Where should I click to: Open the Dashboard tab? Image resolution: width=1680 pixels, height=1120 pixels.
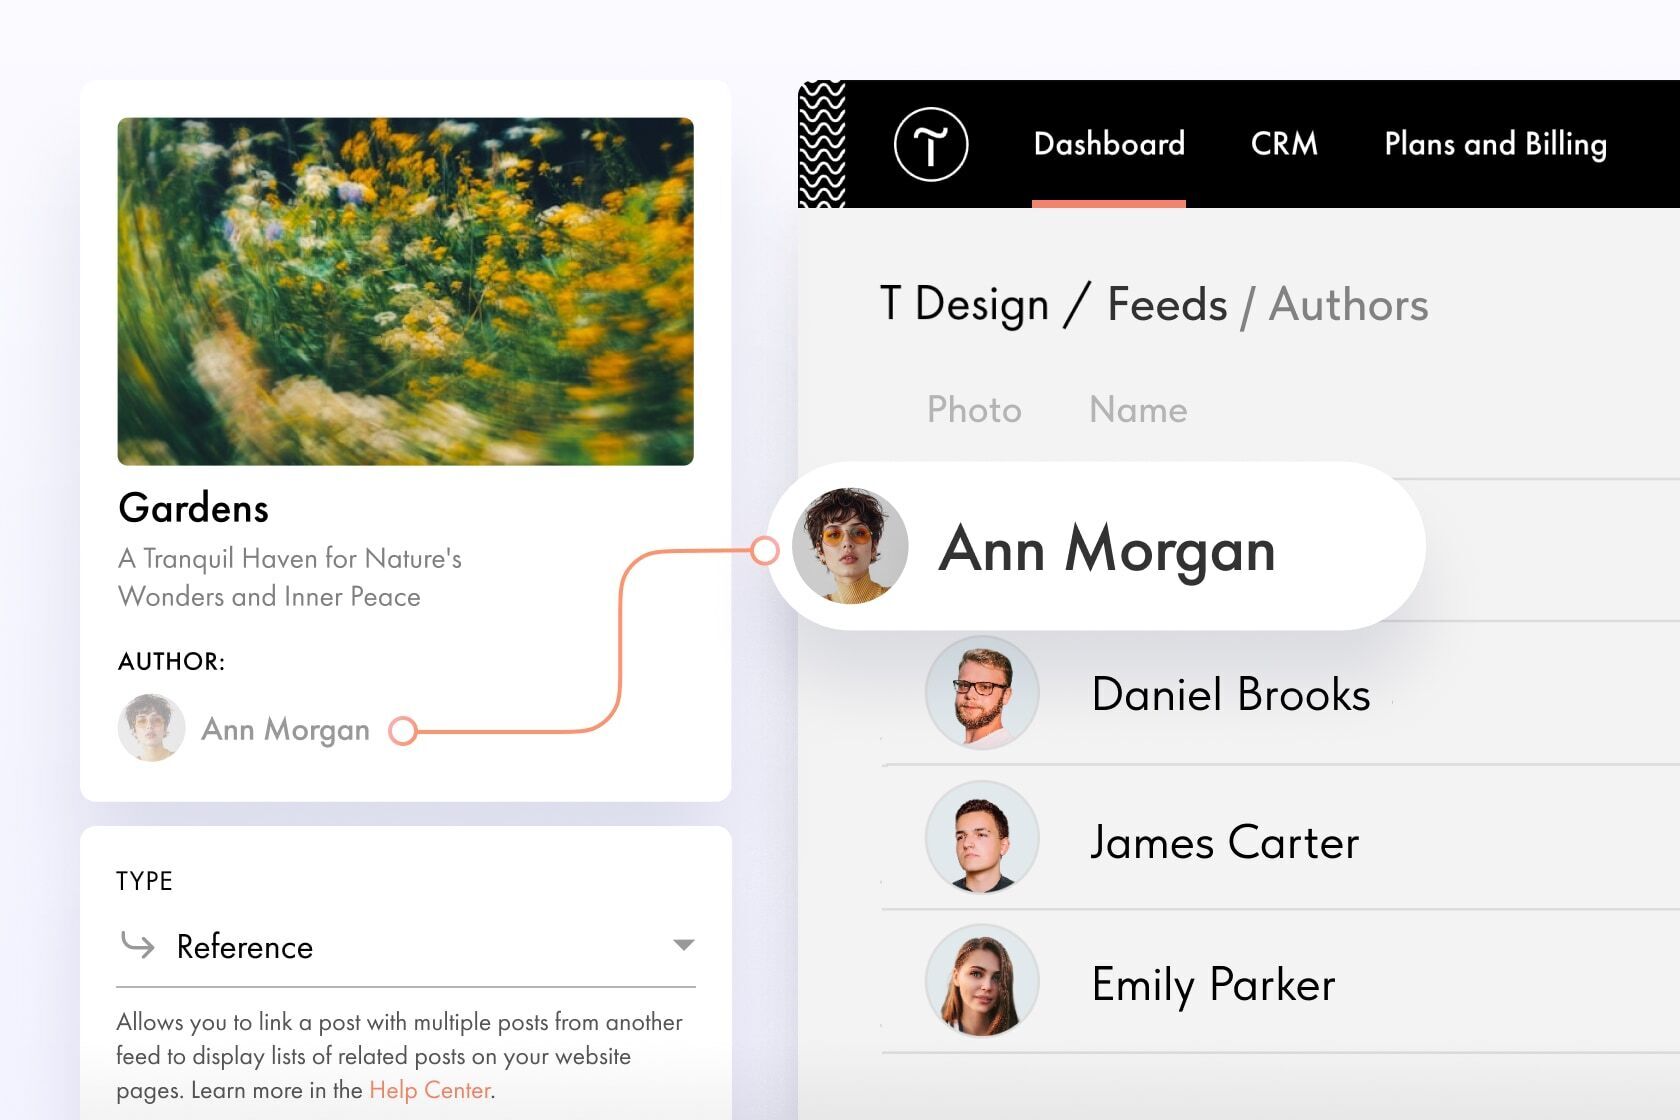(x=1109, y=144)
